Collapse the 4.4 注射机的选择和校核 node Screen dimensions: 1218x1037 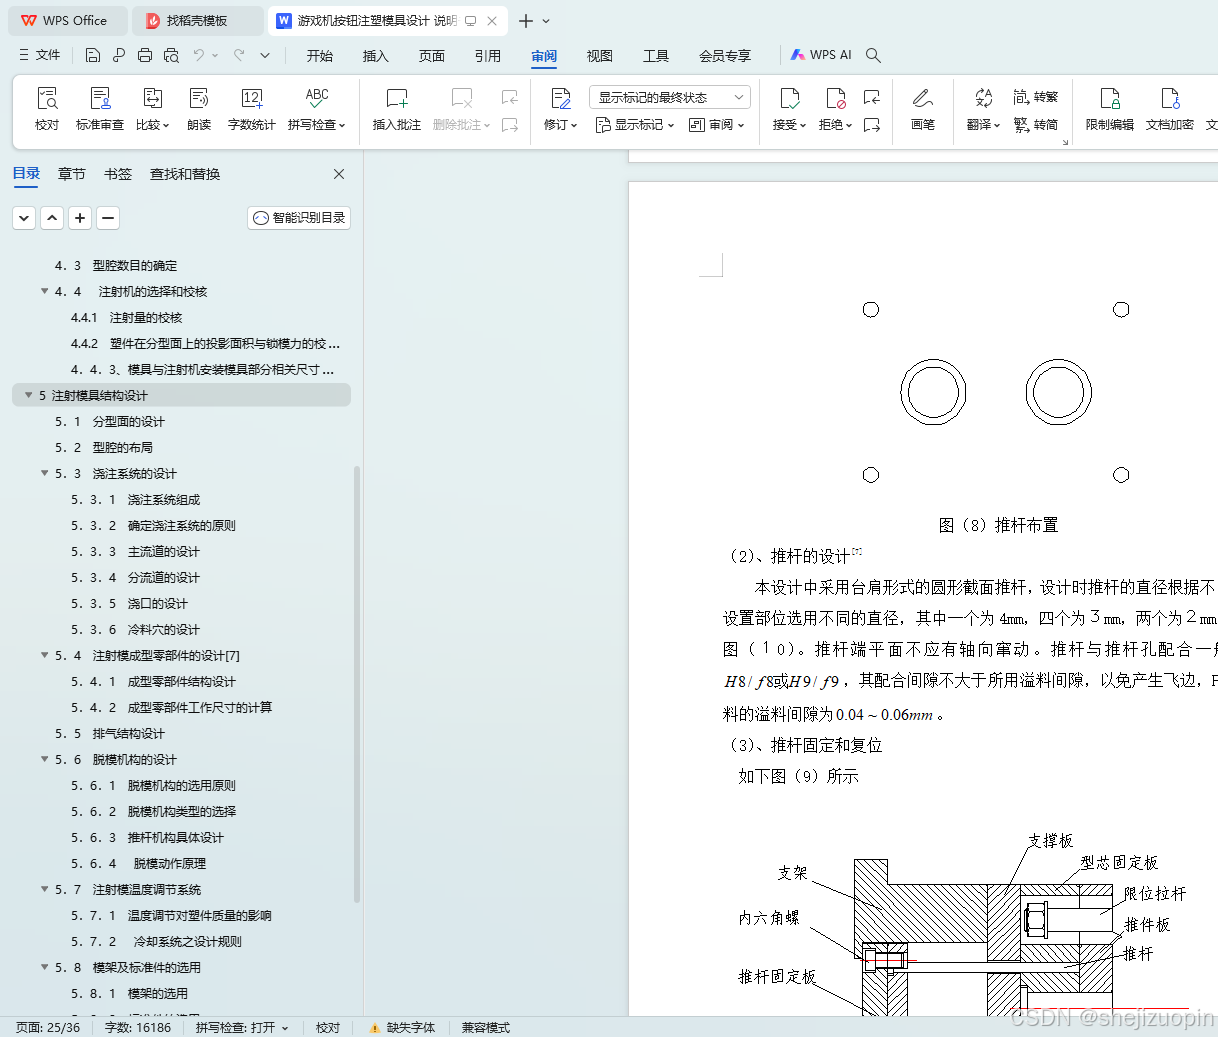[44, 291]
